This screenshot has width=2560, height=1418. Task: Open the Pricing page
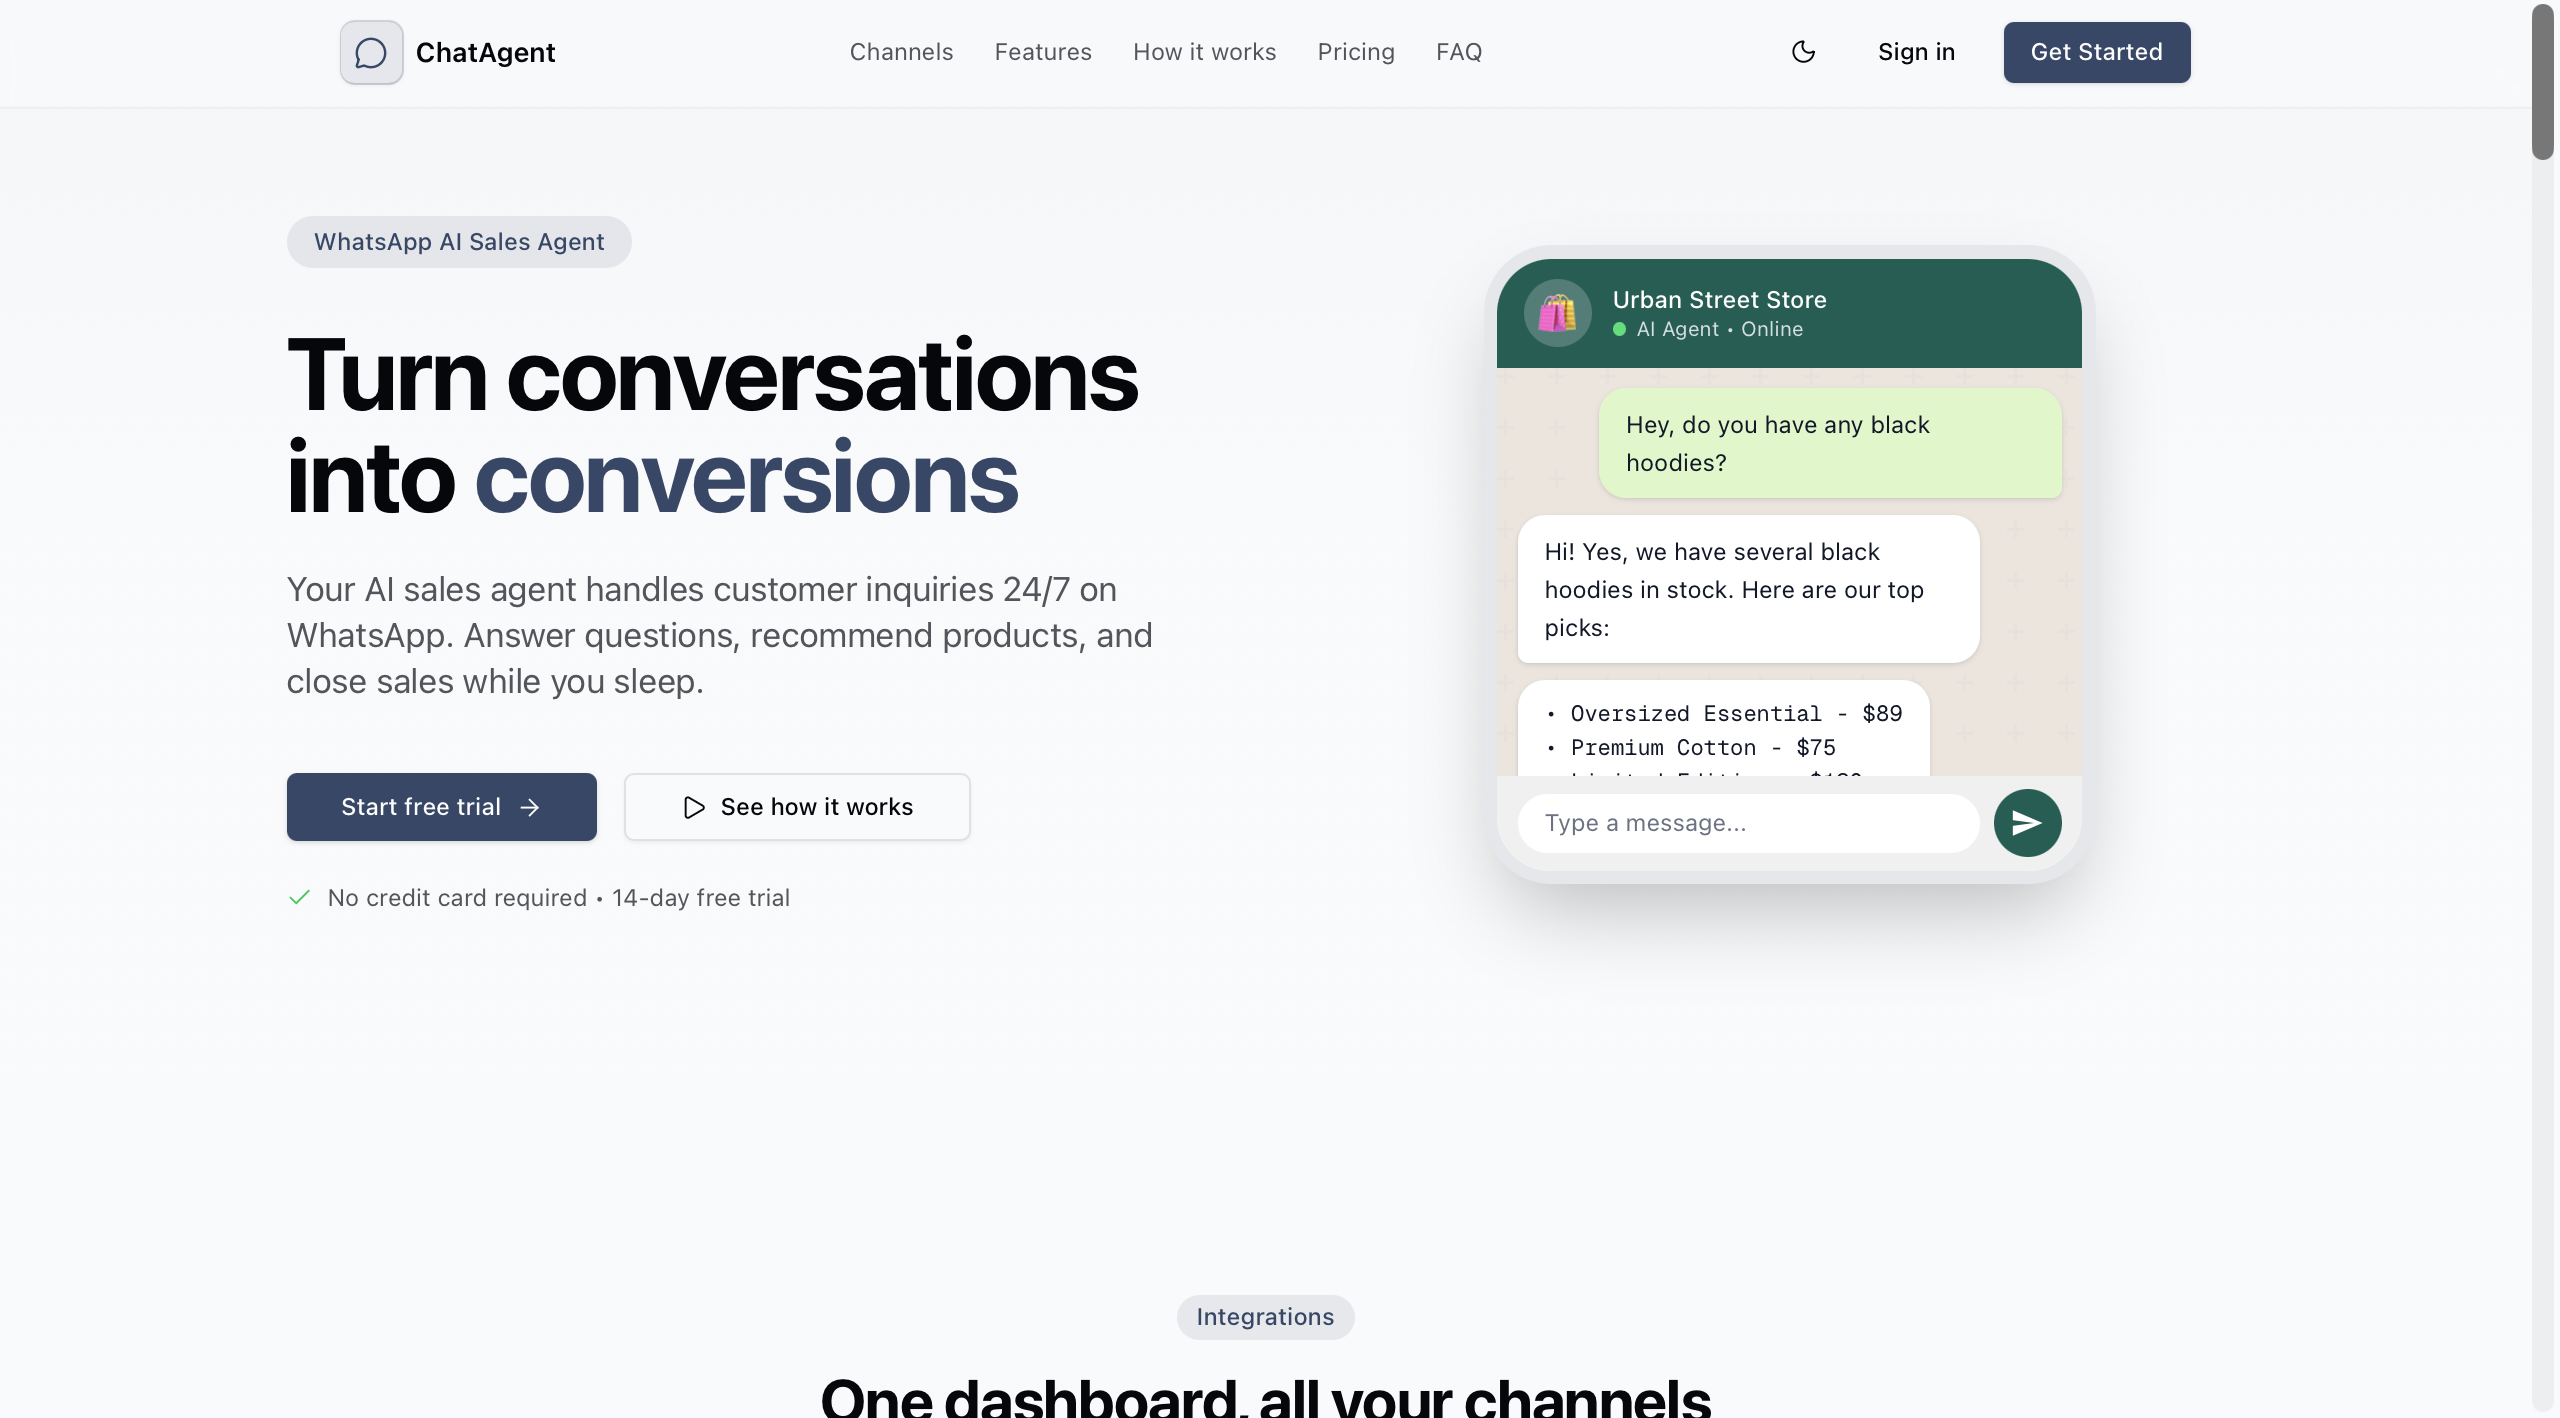[x=1356, y=51]
